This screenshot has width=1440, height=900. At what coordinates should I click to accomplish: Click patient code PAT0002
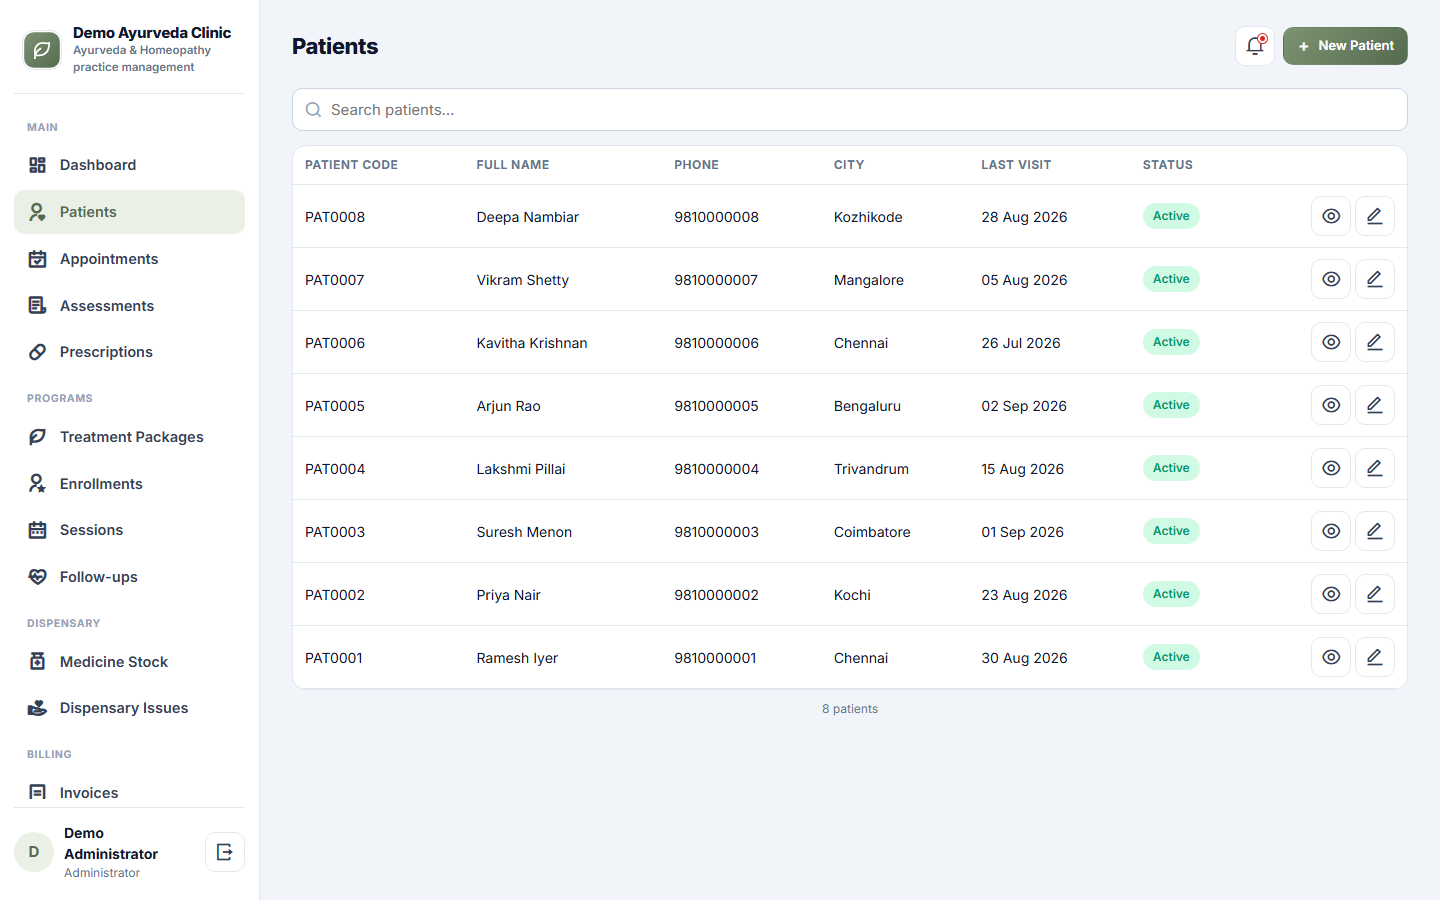click(x=335, y=595)
